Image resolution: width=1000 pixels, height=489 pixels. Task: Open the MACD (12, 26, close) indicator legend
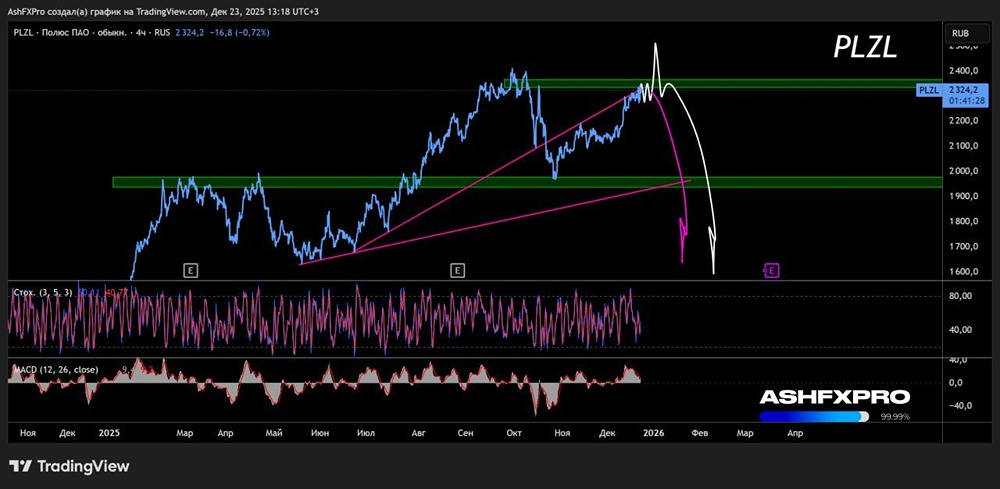click(54, 369)
